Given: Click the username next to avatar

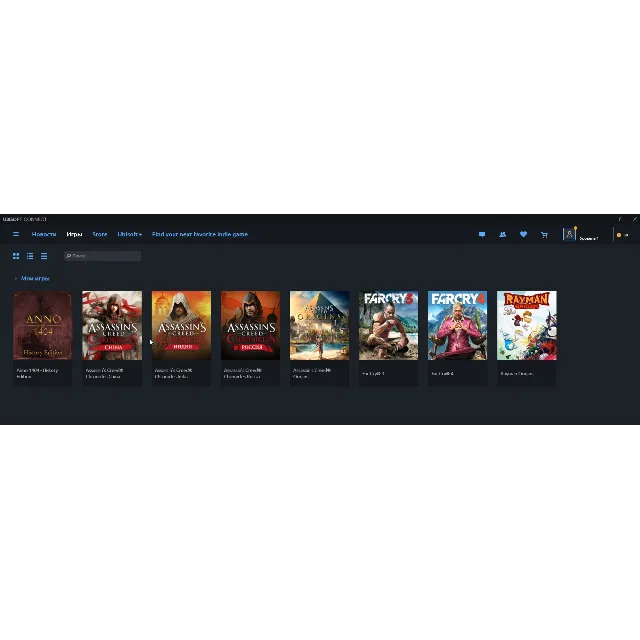Looking at the screenshot, I should point(589,238).
